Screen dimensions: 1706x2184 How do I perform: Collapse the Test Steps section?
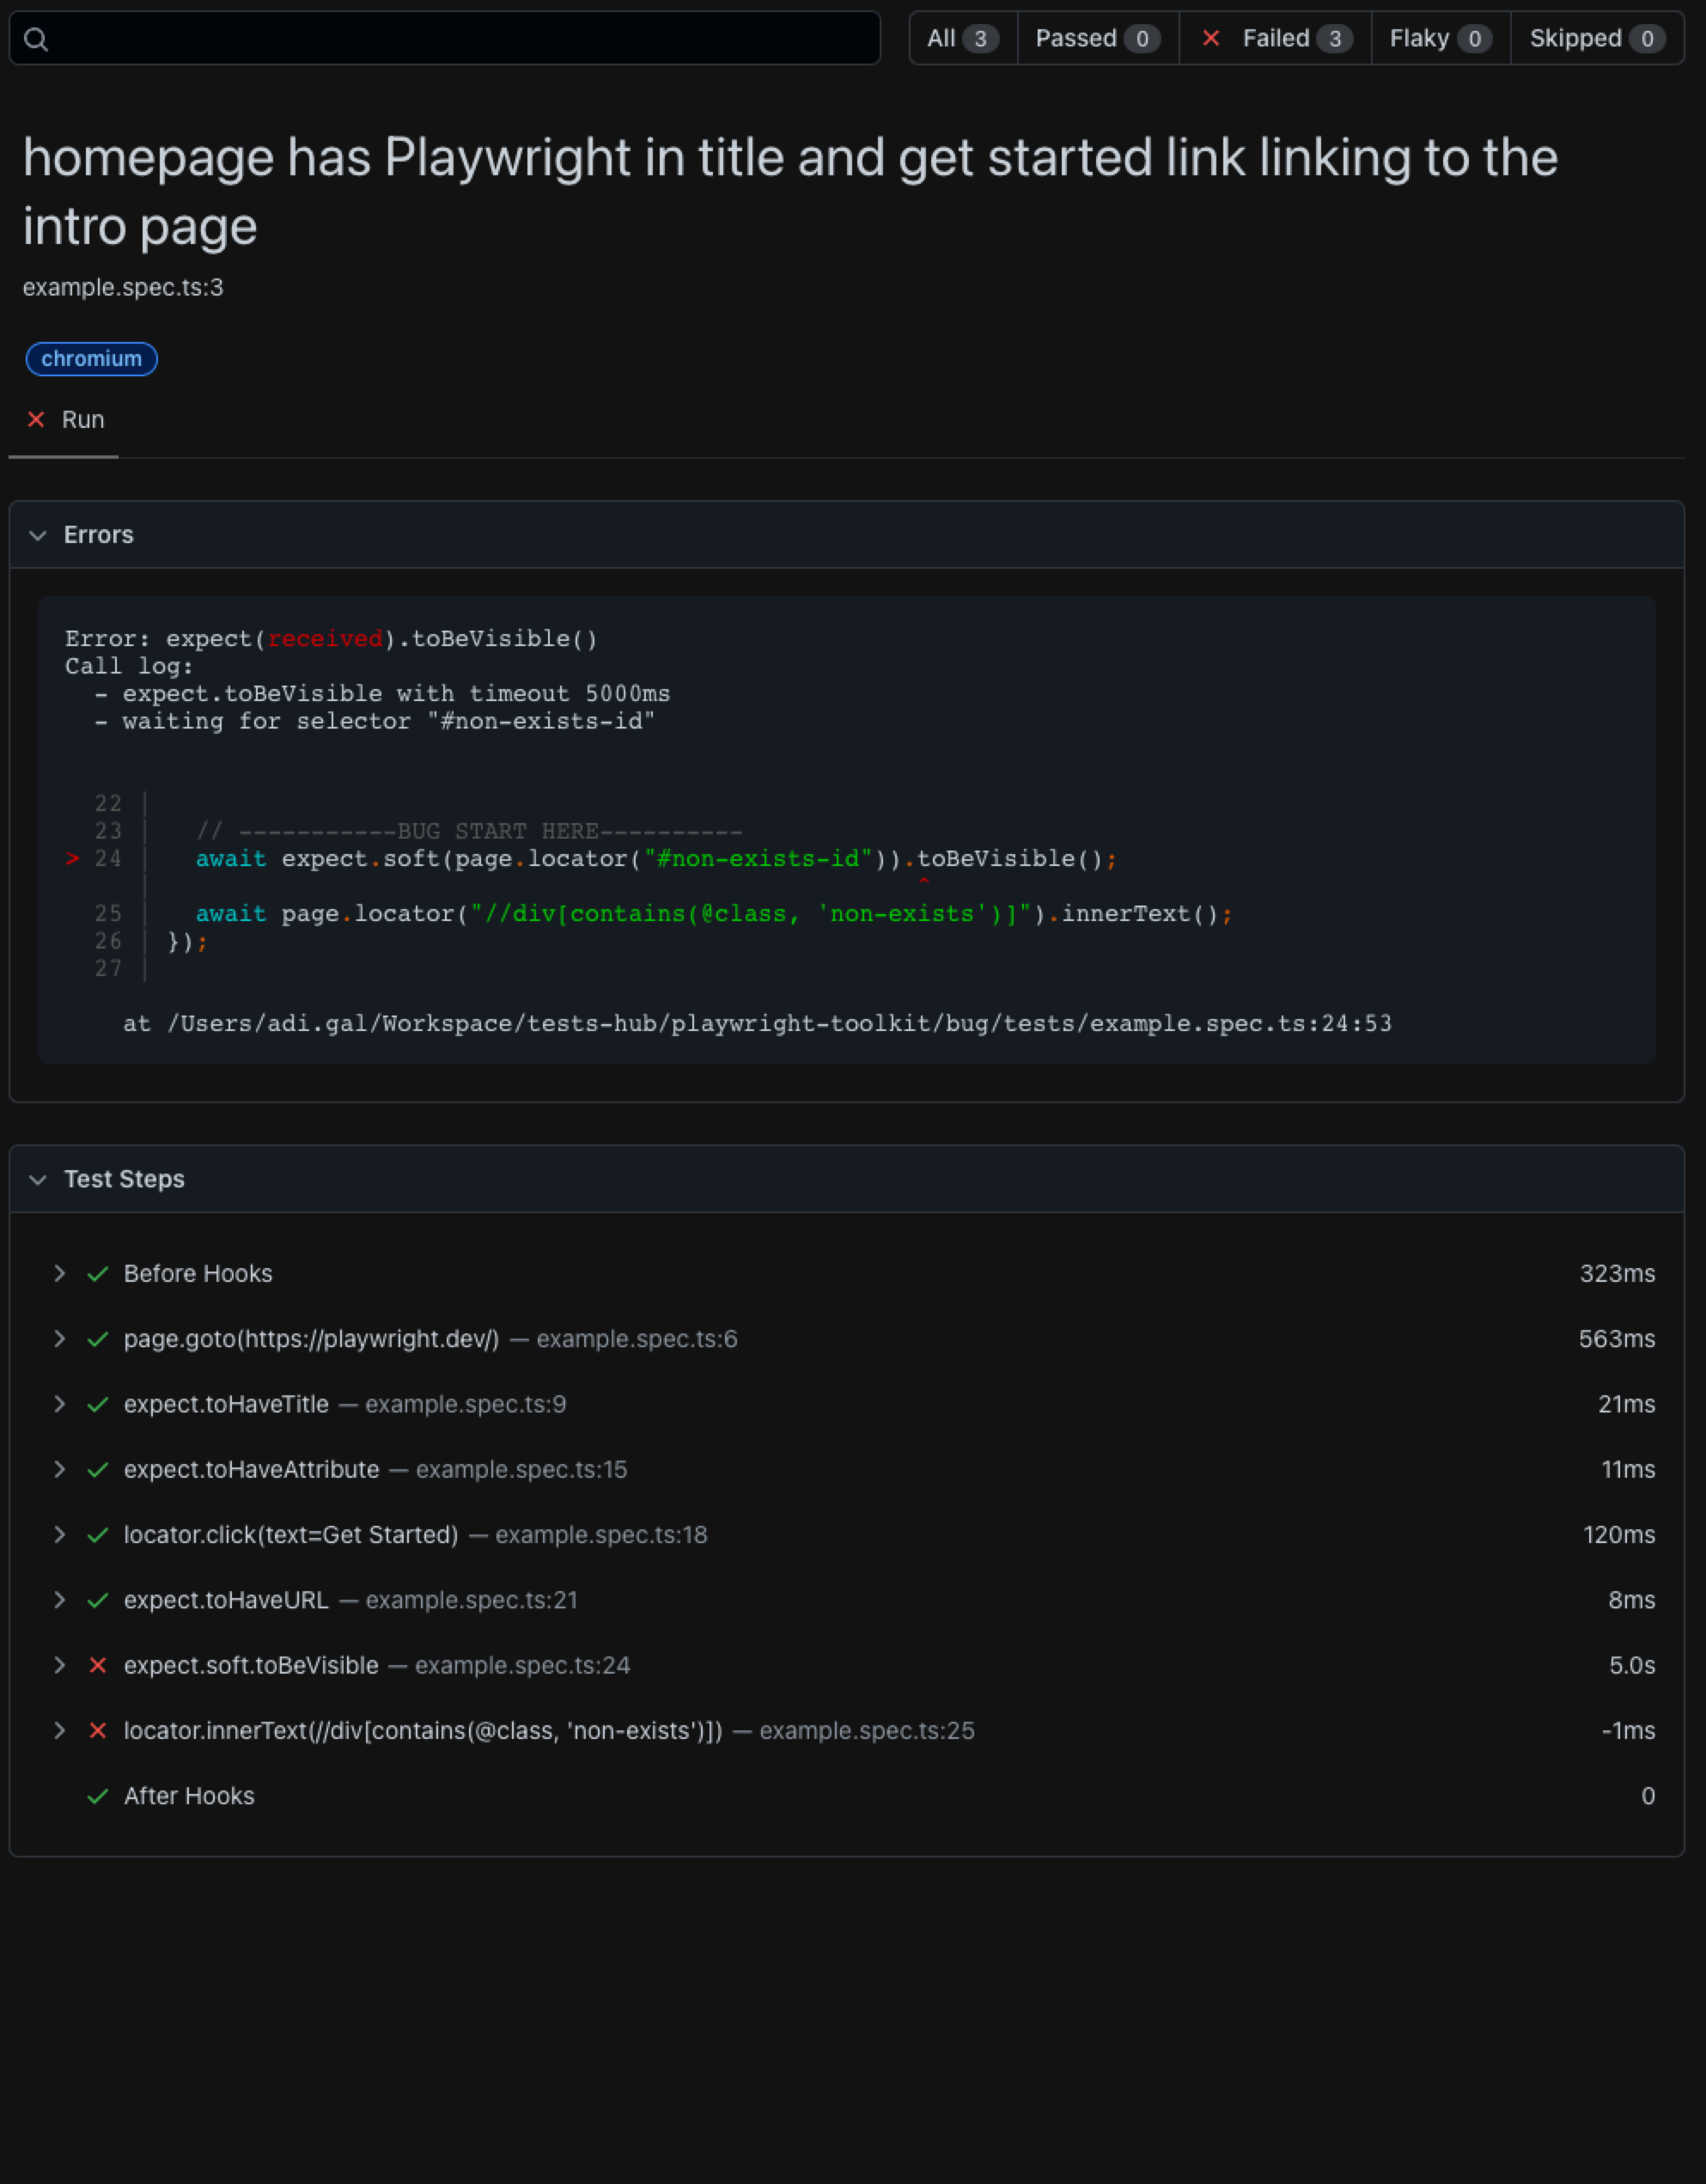pos(38,1180)
